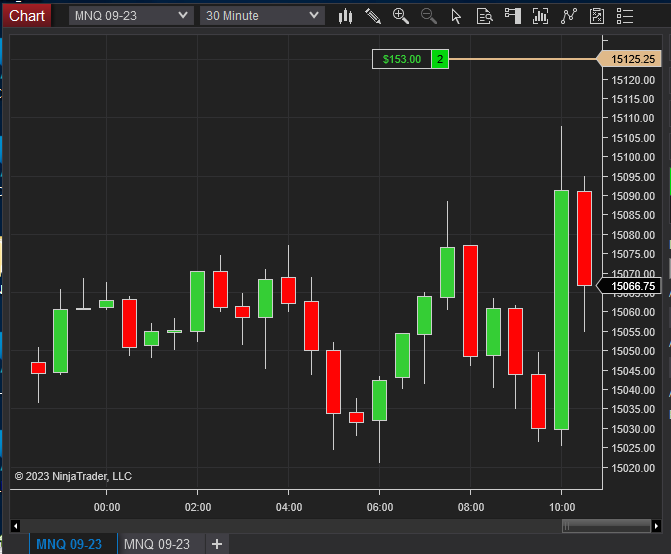Click the horizontal scrollbar thumb
Image resolution: width=671 pixels, height=554 pixels.
[x=606, y=526]
